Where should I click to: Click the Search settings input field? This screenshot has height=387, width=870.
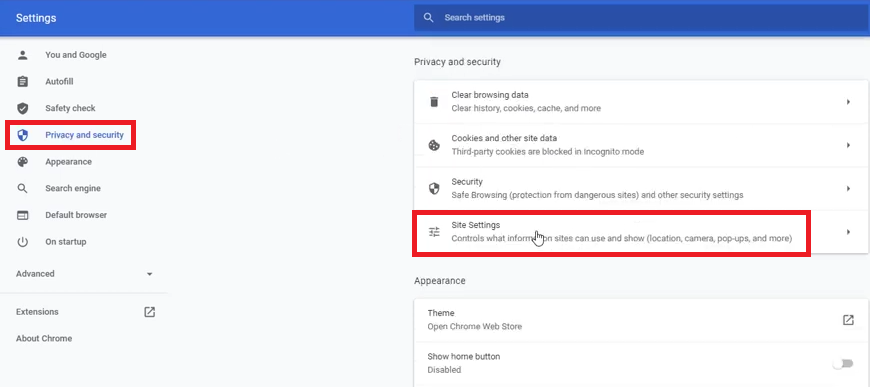(x=641, y=18)
